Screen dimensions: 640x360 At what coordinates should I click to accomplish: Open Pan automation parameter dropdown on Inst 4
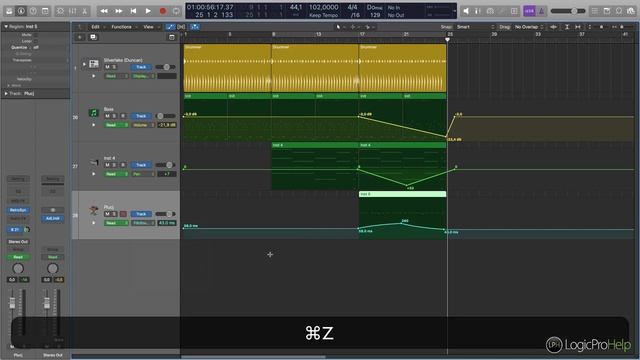(143, 174)
